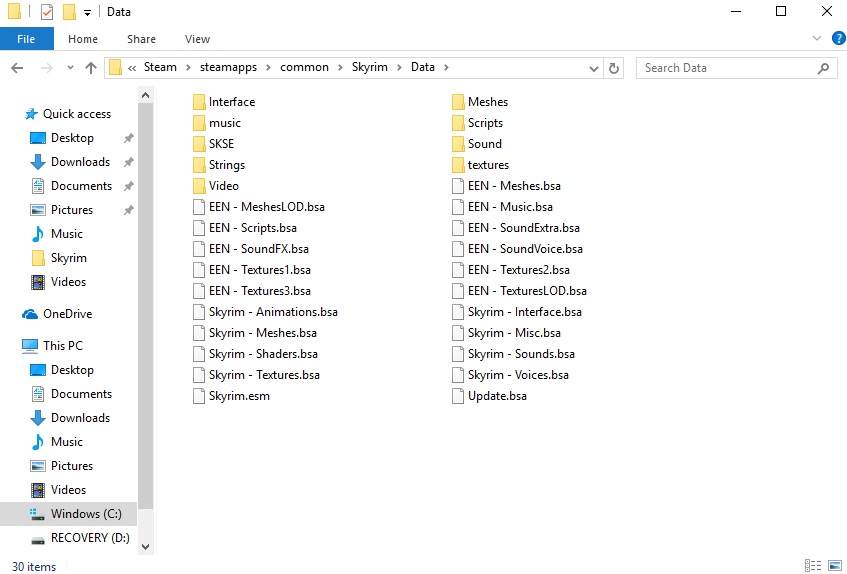Select Windows (C:) in the navigation pane
This screenshot has height=574, width=847.
[86, 514]
